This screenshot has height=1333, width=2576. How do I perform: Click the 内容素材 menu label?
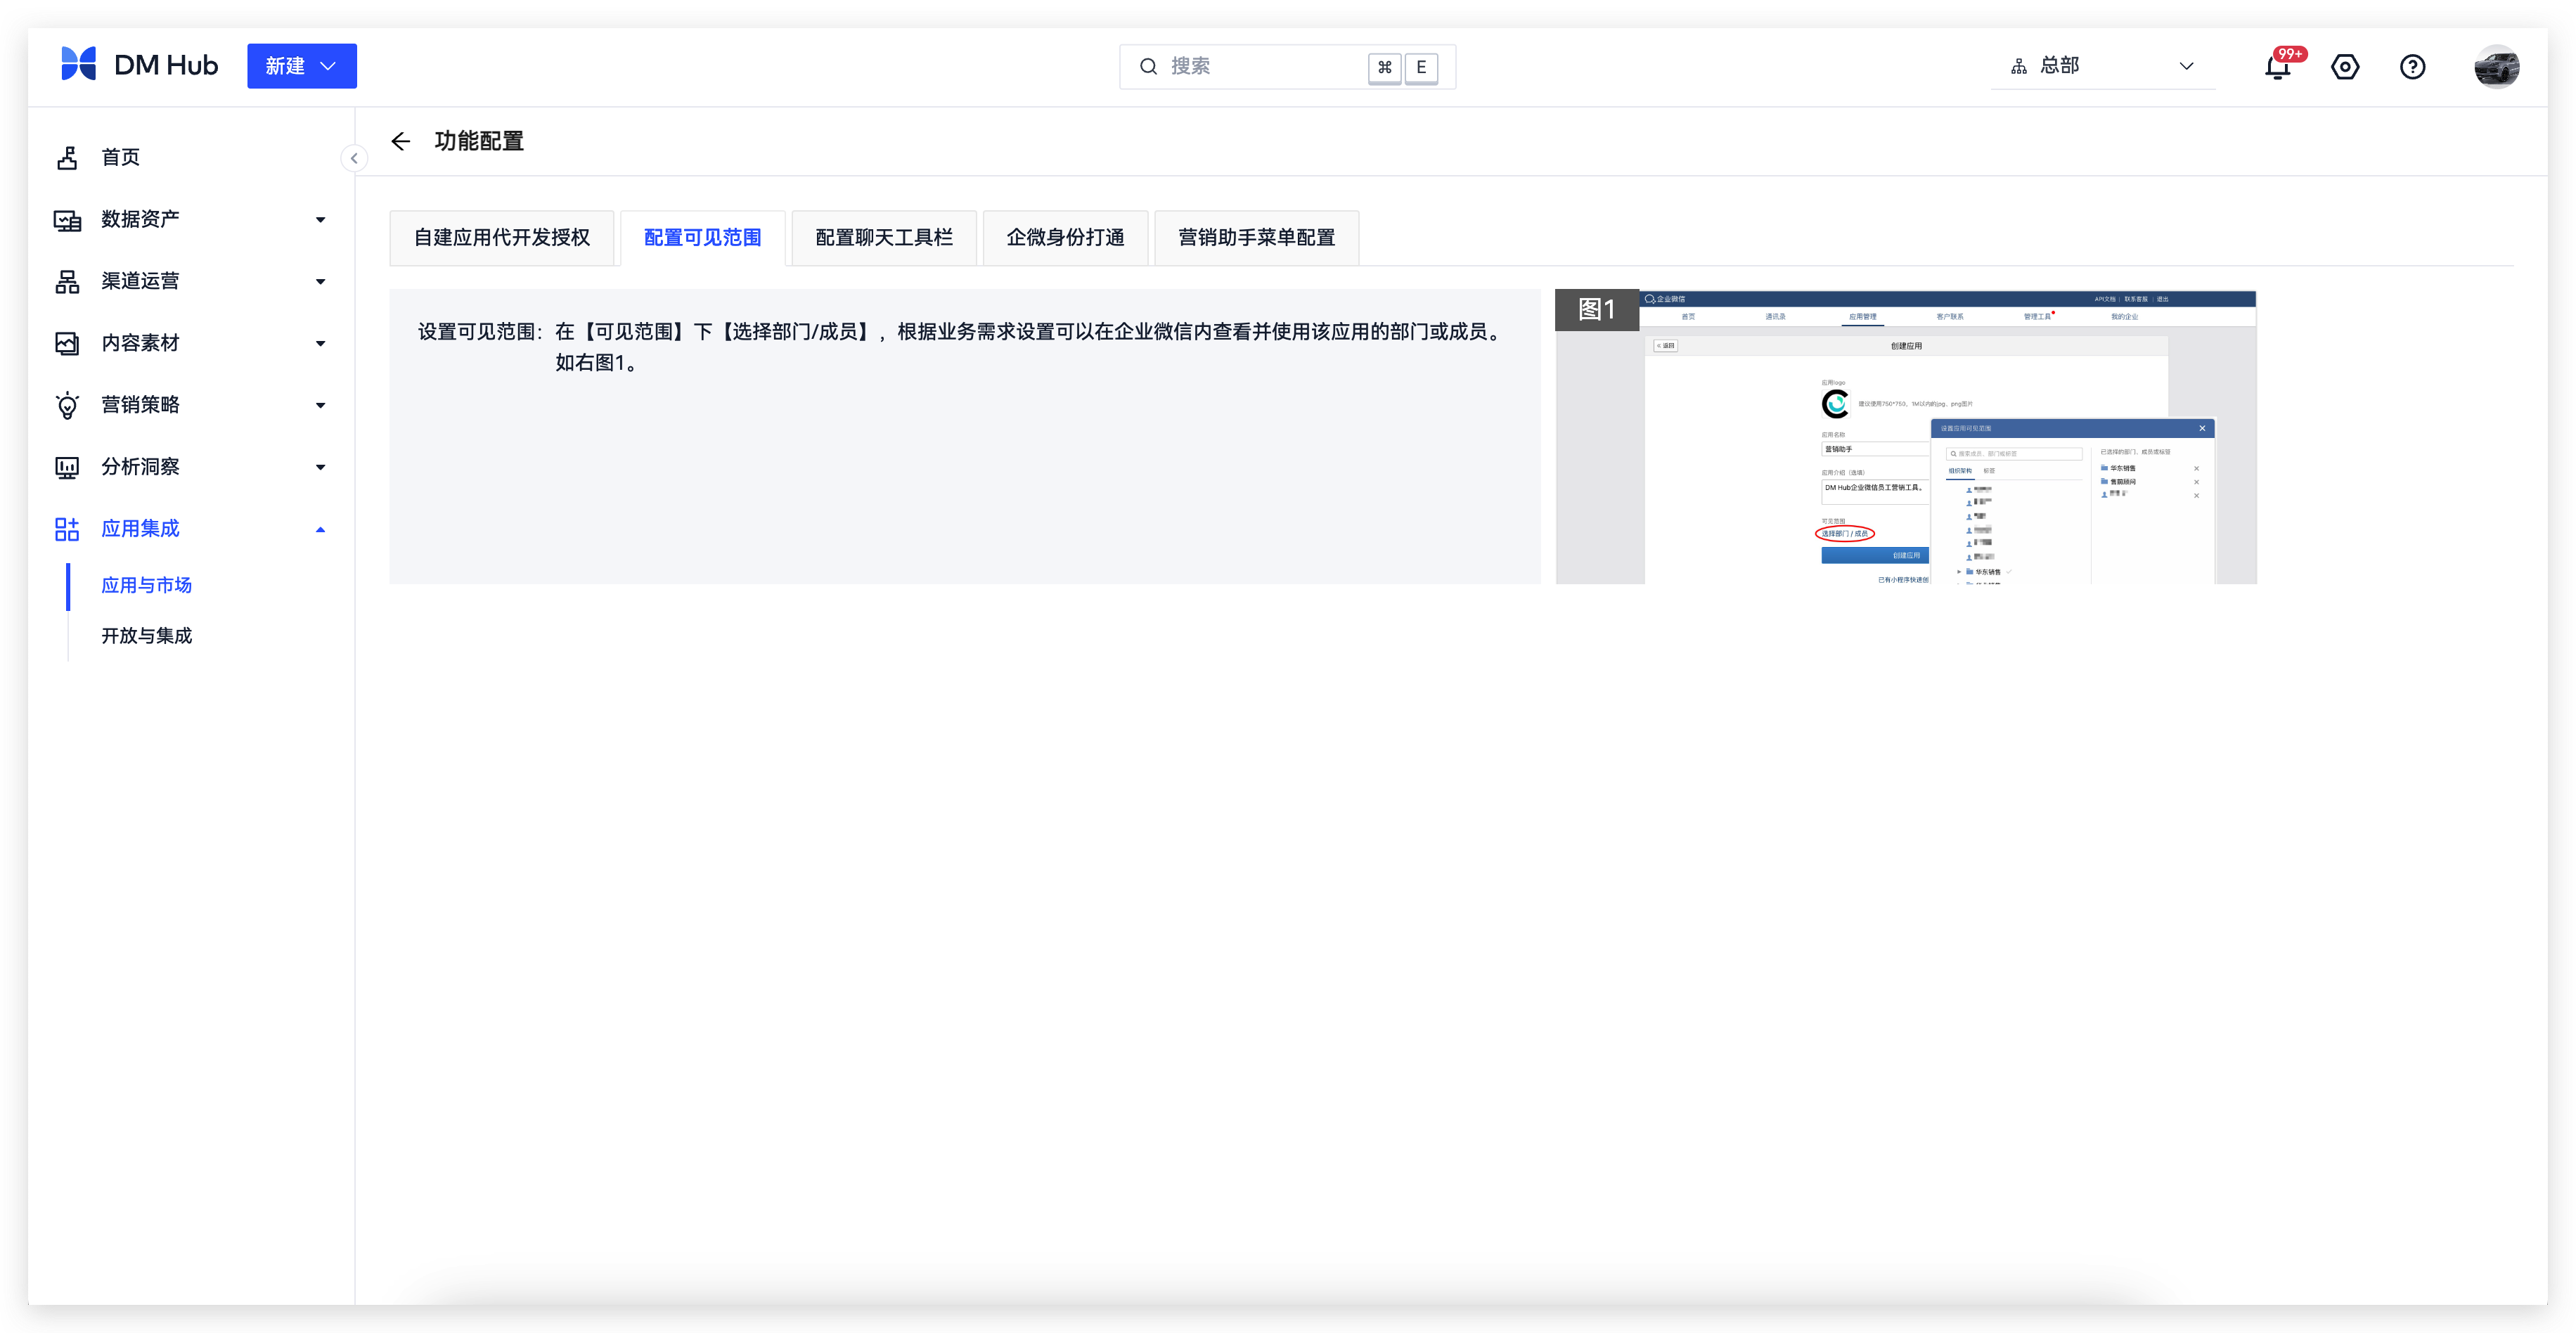(140, 343)
